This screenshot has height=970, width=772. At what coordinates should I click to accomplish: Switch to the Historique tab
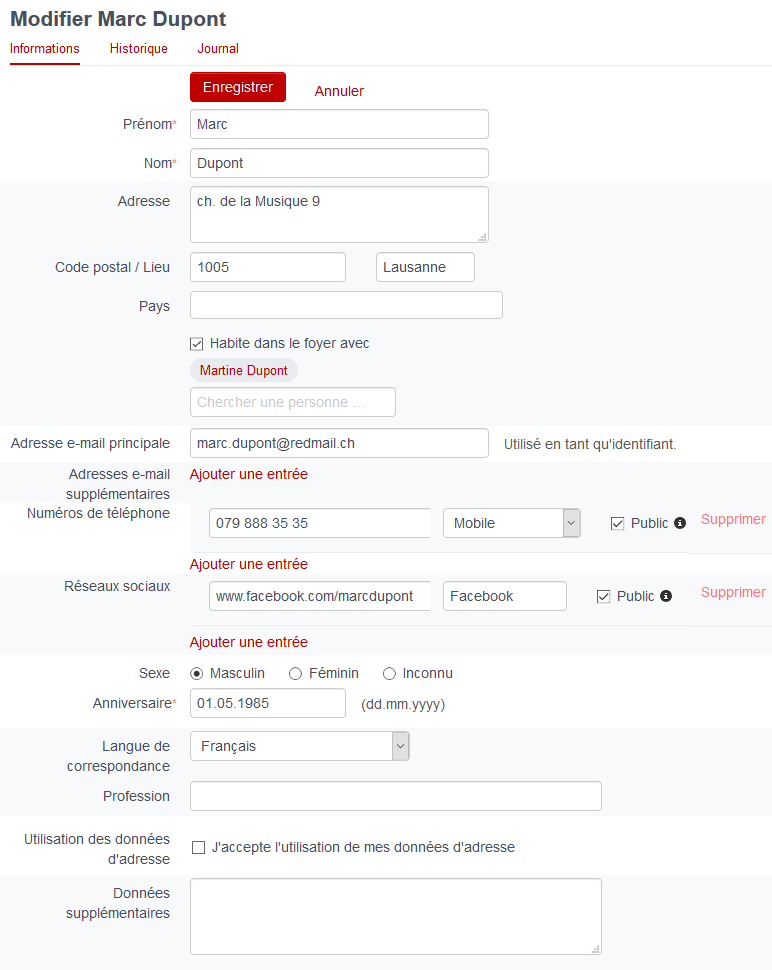tap(139, 49)
